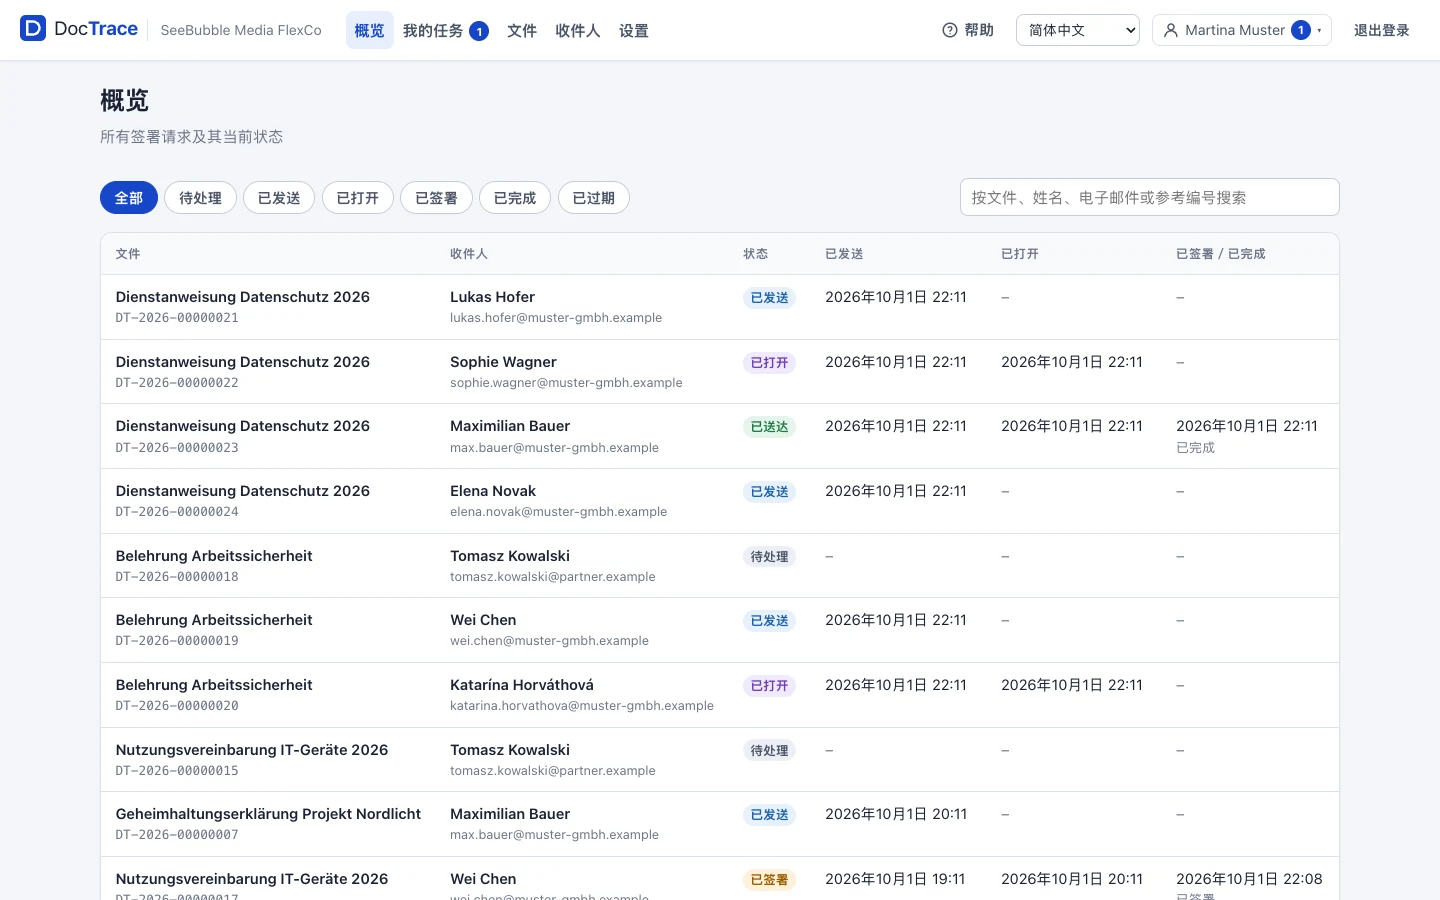This screenshot has width=1440, height=900.
Task: Filter the list by 已签署
Action: point(436,198)
